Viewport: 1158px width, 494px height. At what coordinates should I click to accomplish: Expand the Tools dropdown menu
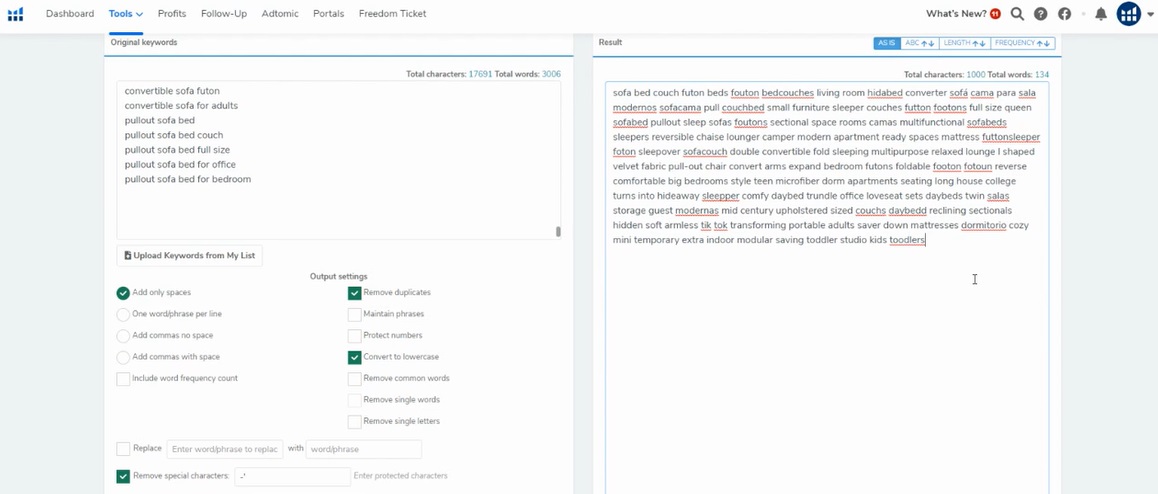126,13
